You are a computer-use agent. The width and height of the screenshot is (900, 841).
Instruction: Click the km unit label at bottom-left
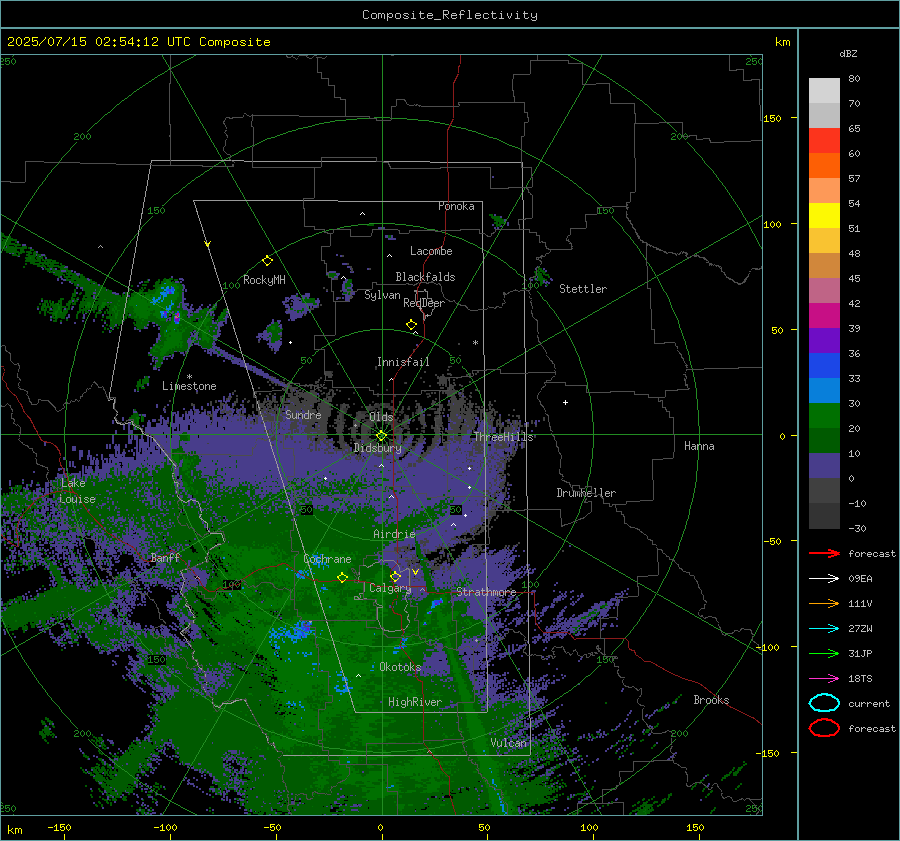[x=14, y=830]
